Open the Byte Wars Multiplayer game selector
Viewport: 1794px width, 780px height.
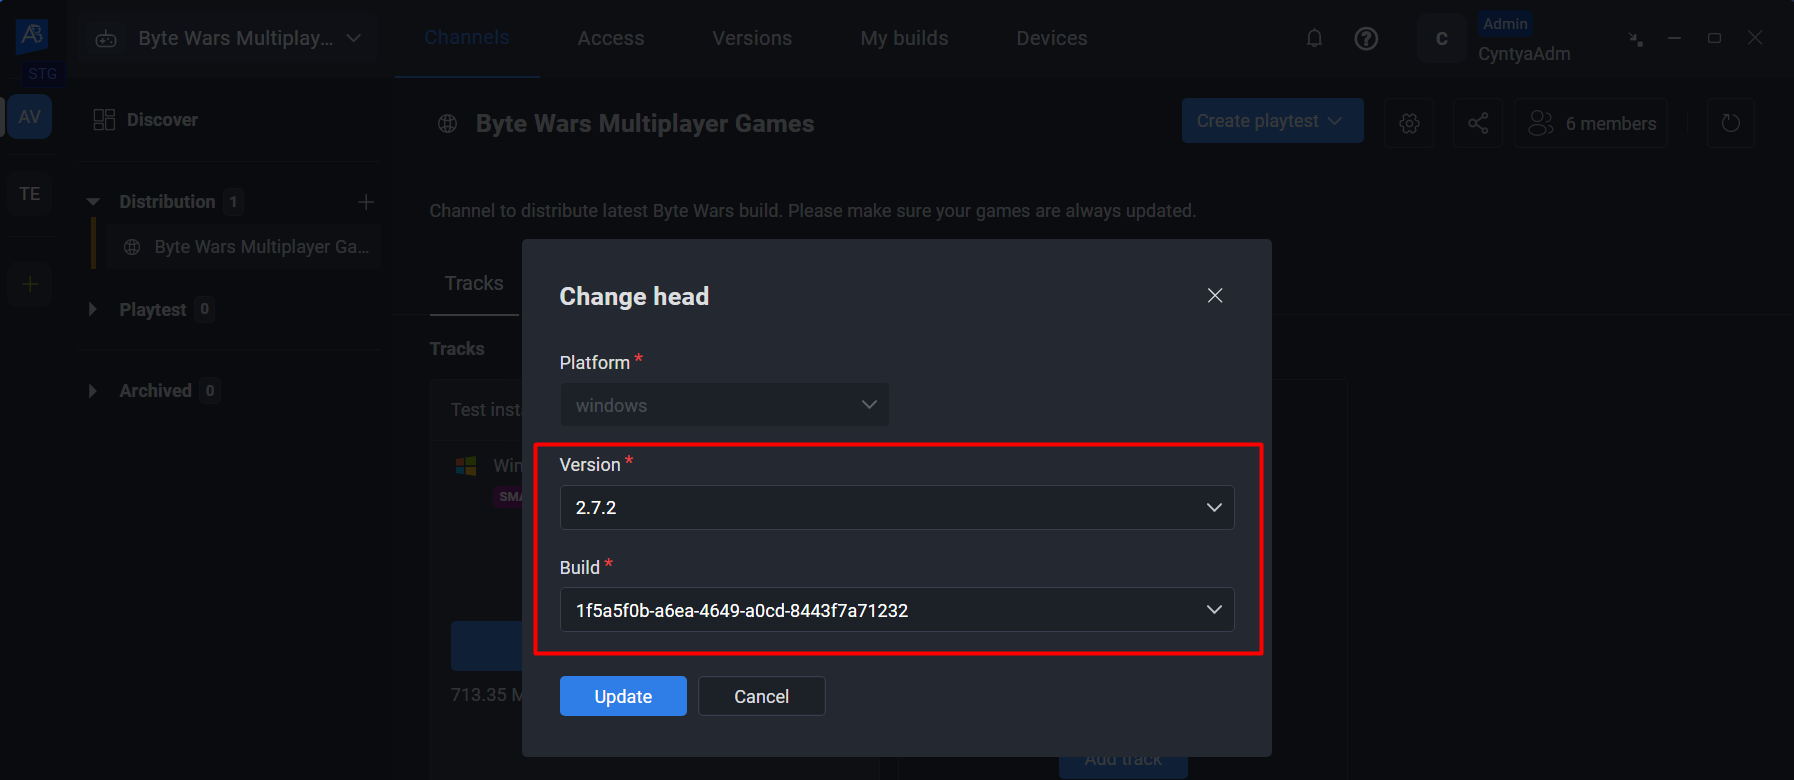coord(229,38)
